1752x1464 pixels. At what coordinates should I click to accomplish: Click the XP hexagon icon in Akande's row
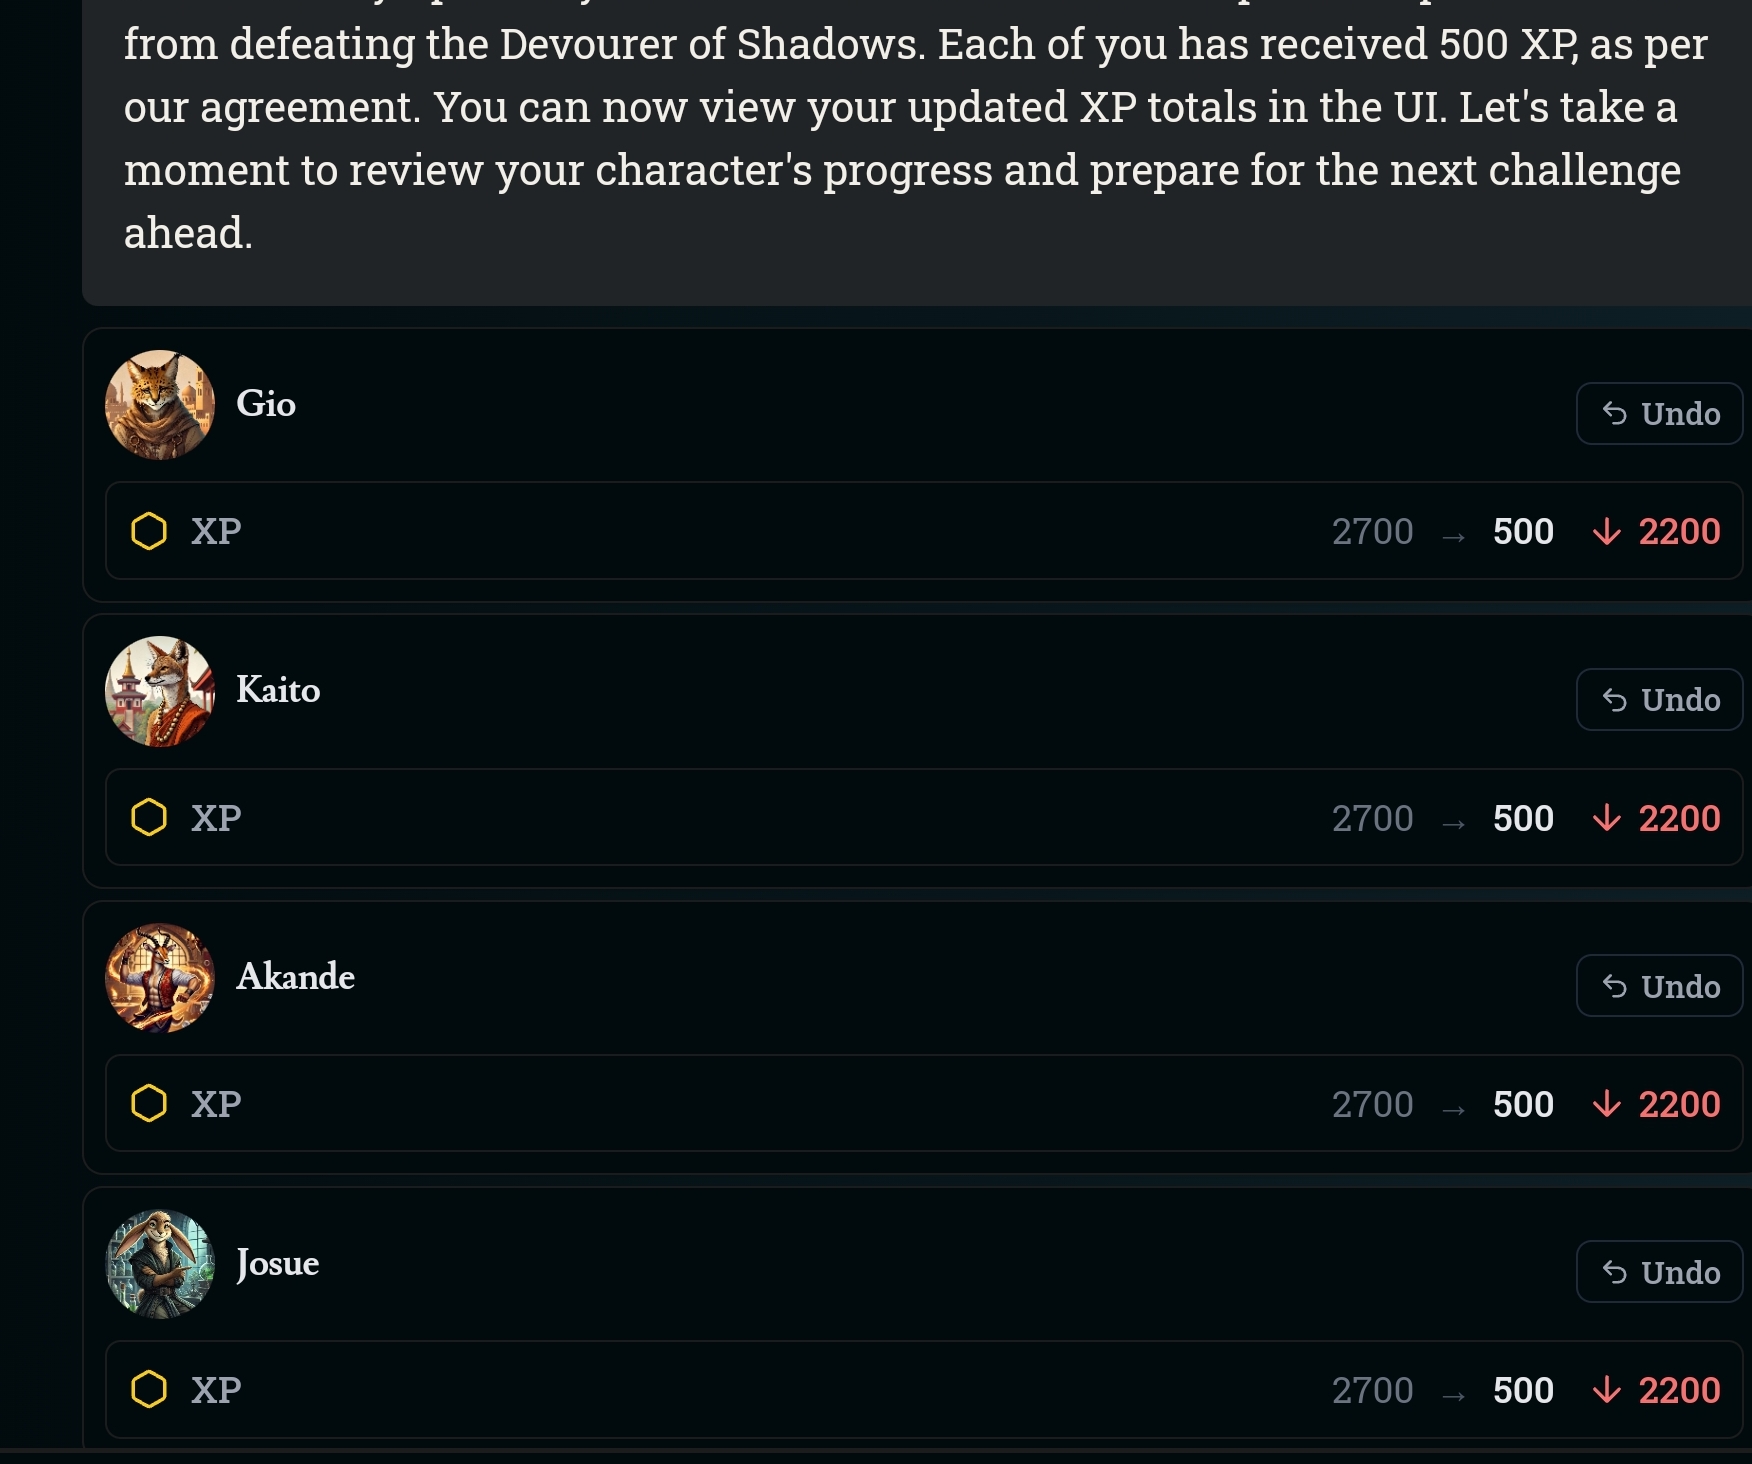pos(149,1103)
